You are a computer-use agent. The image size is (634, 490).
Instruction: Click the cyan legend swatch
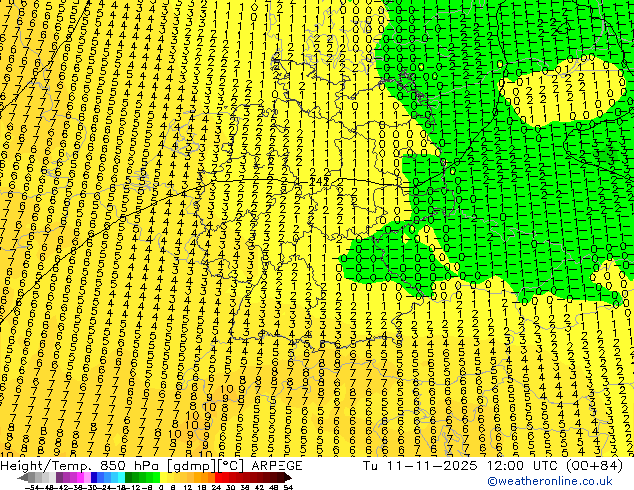point(122,477)
